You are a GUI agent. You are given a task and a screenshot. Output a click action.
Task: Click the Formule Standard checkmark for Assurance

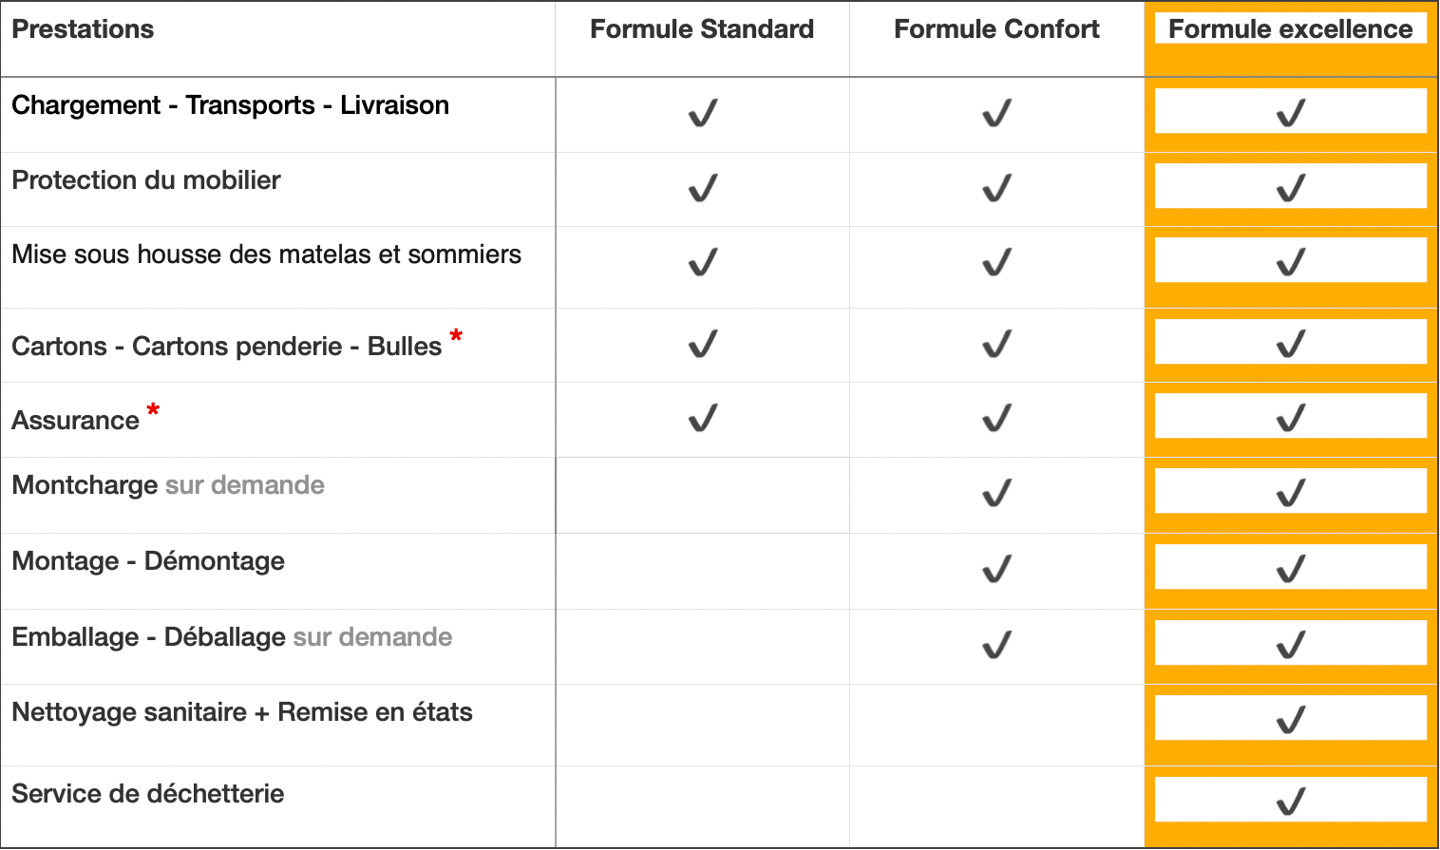point(703,417)
